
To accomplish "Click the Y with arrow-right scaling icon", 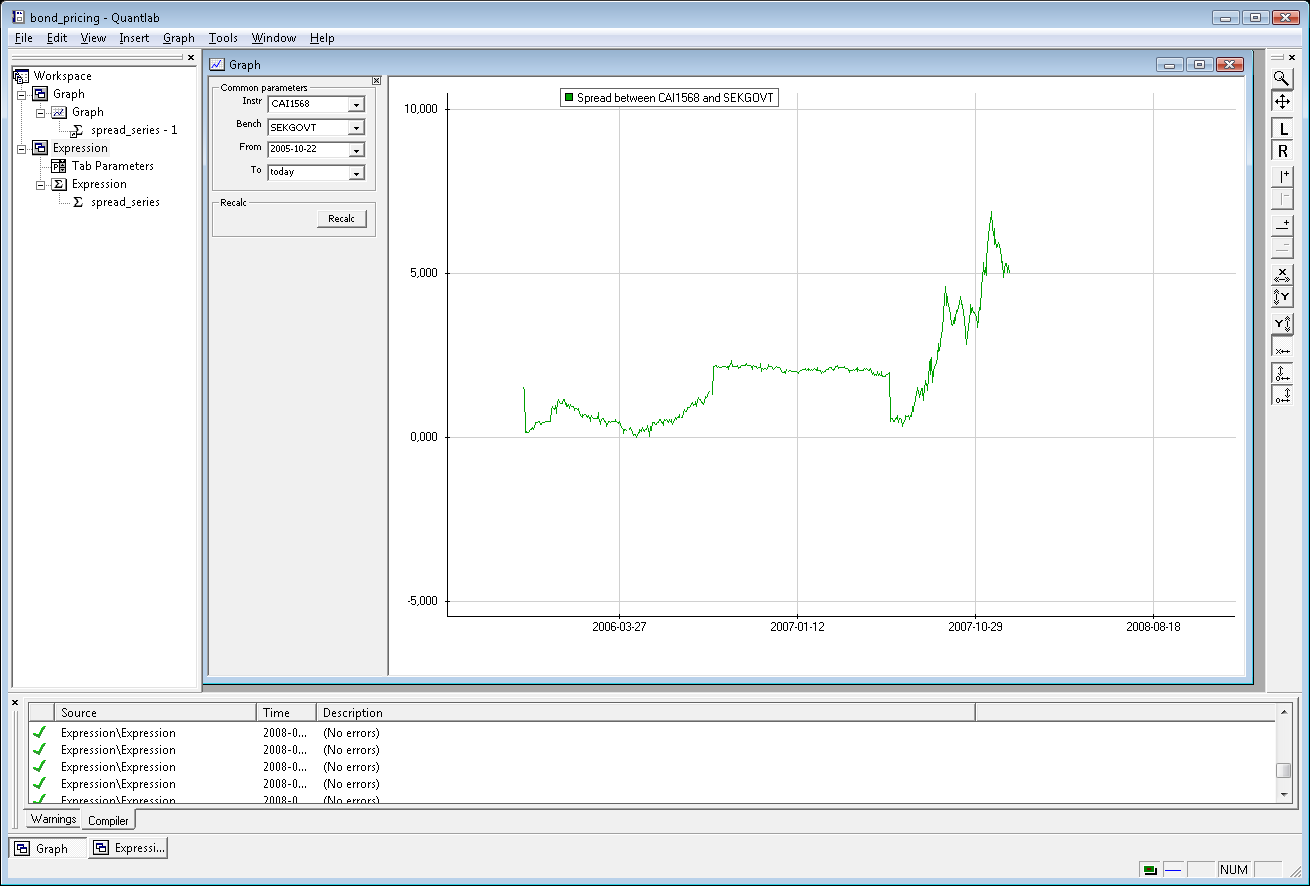I will coord(1282,324).
